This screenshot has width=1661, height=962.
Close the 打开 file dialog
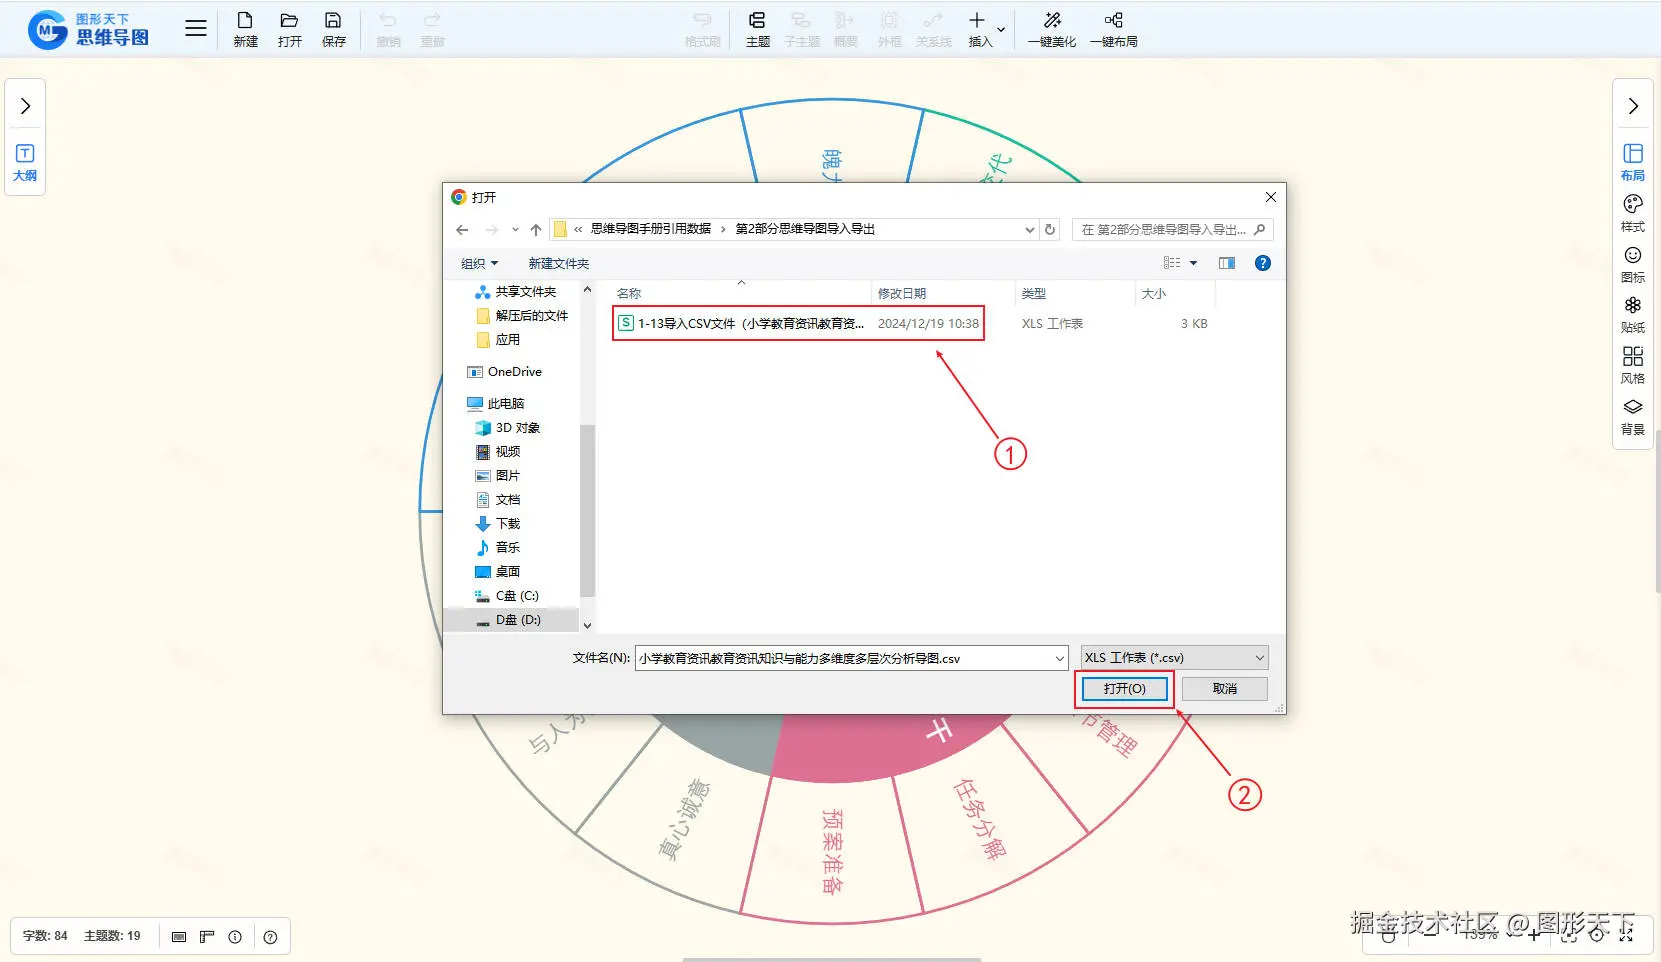pyautogui.click(x=1271, y=197)
